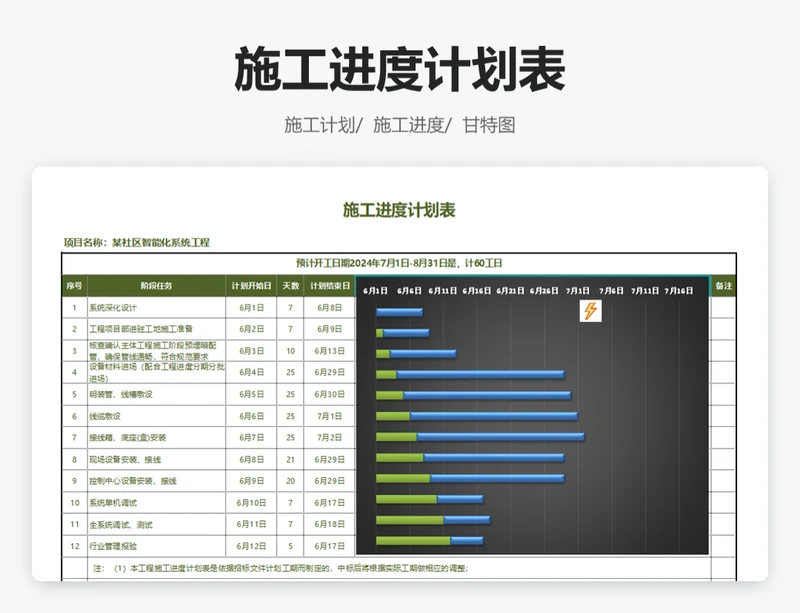Click the 天数 column header
The height and width of the screenshot is (613, 800).
point(290,286)
